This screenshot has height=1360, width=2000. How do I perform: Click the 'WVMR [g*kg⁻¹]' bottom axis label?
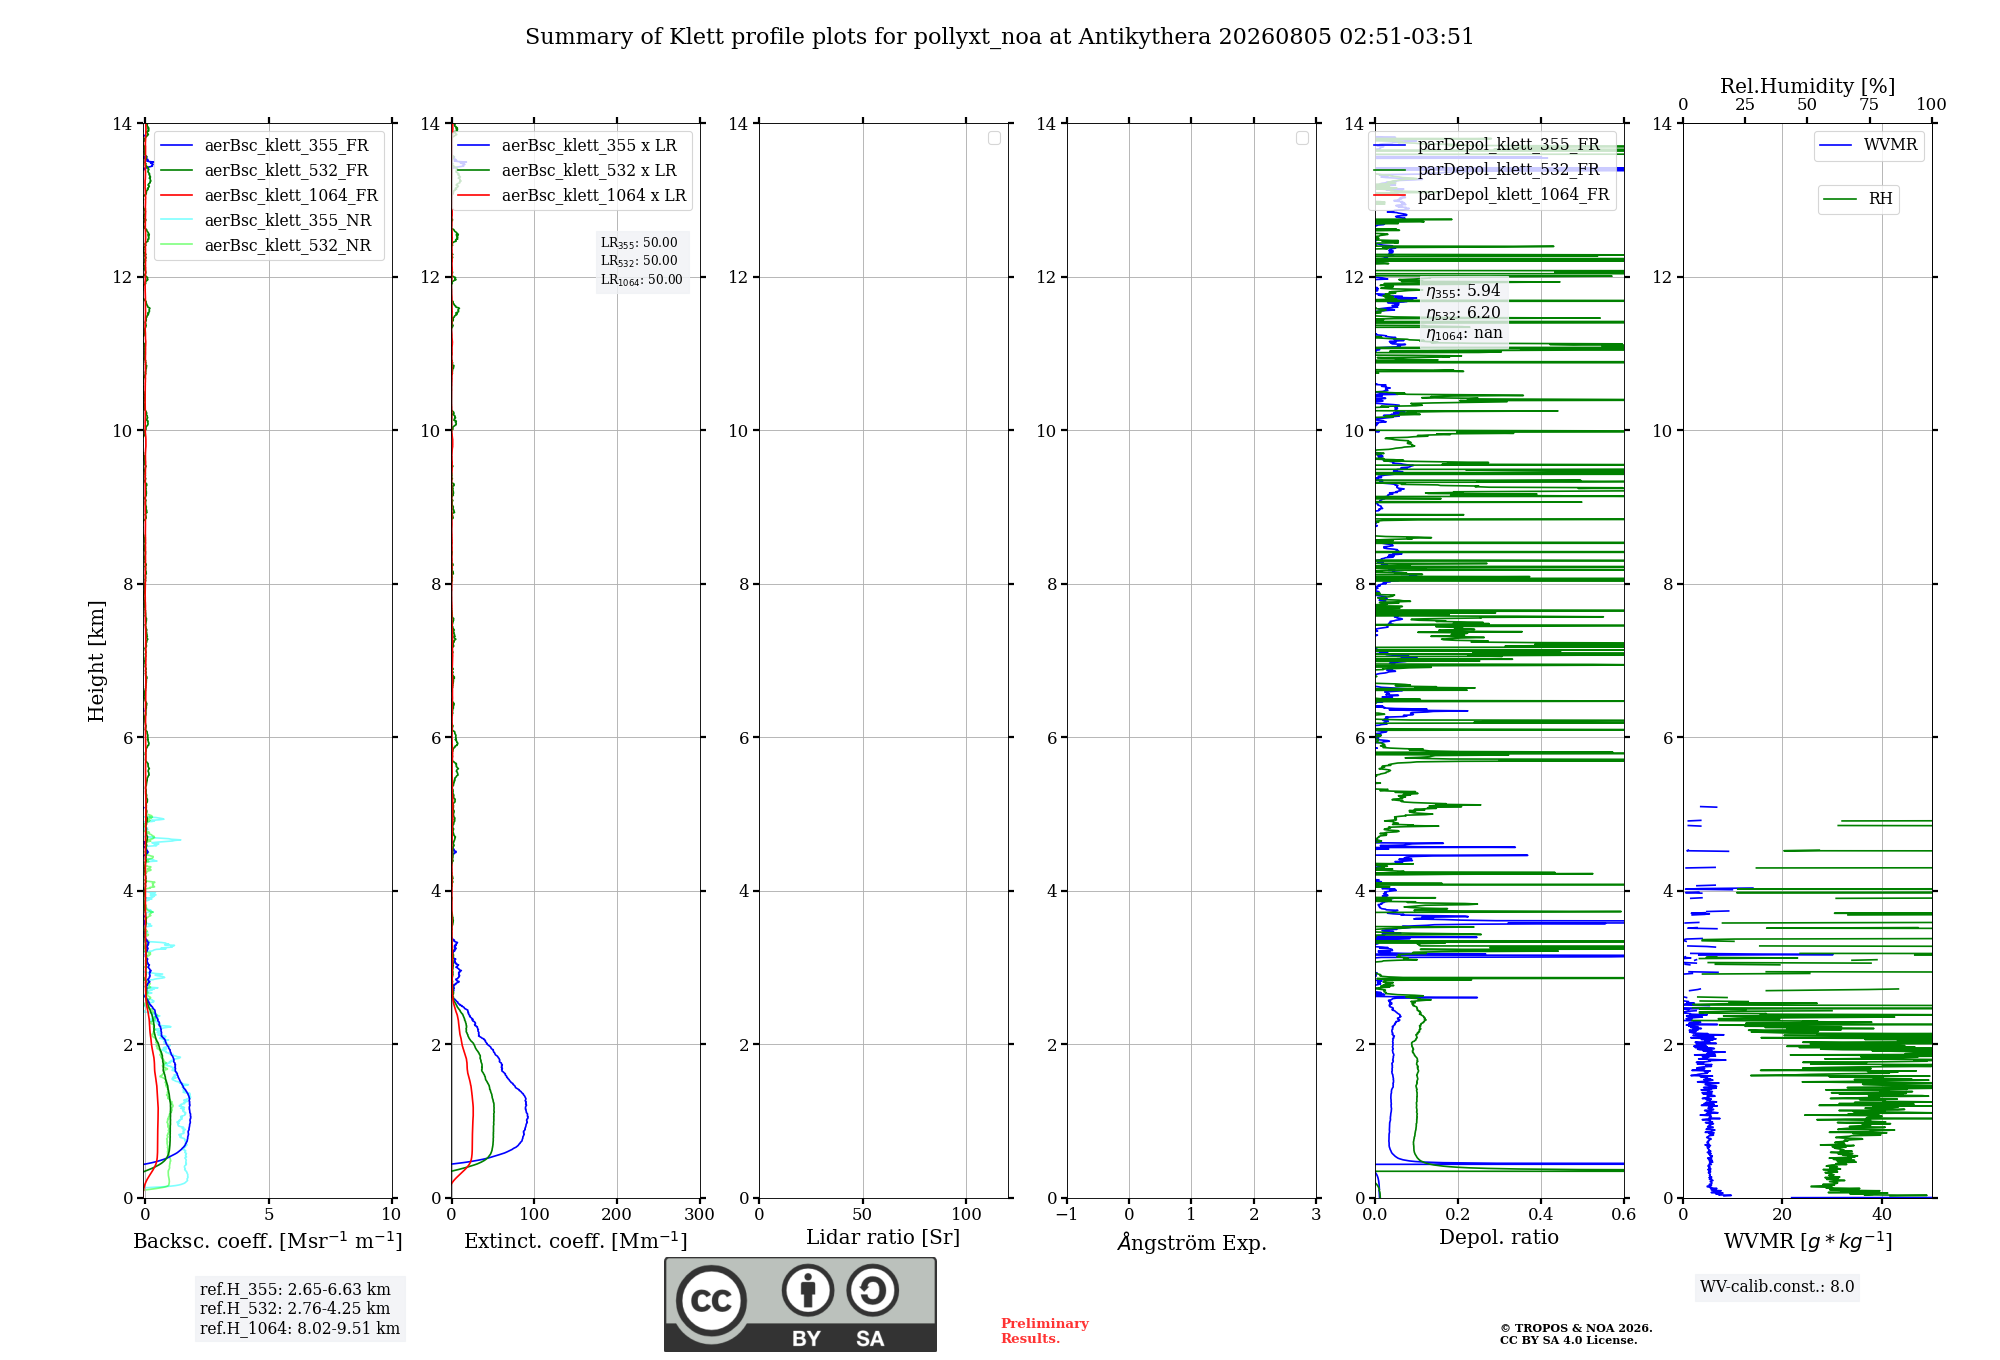pos(1808,1241)
